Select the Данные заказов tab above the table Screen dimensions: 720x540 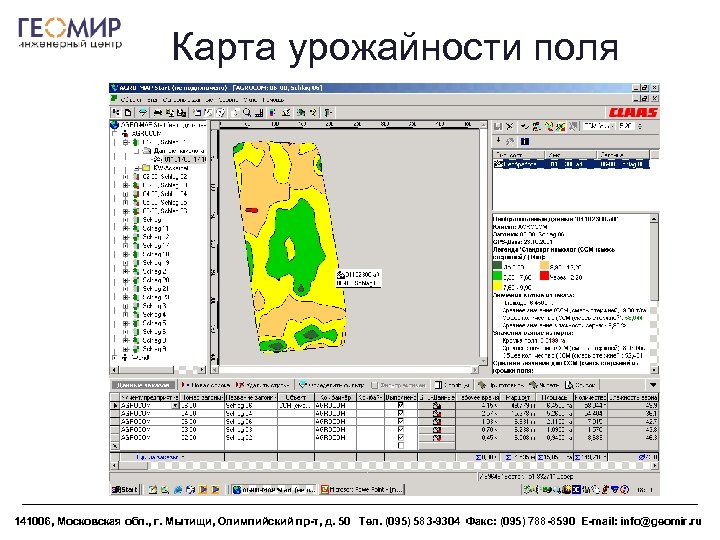(x=143, y=385)
